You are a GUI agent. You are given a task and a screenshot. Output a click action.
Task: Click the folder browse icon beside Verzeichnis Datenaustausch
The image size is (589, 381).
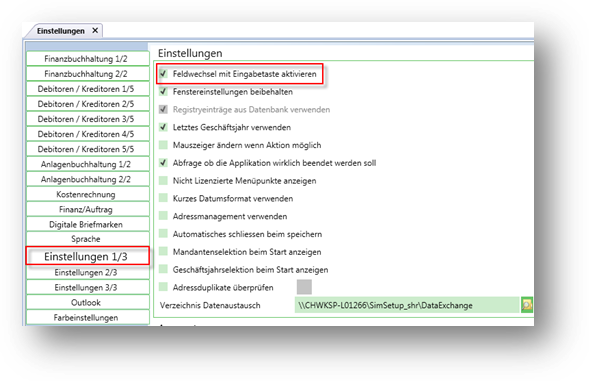coord(527,305)
